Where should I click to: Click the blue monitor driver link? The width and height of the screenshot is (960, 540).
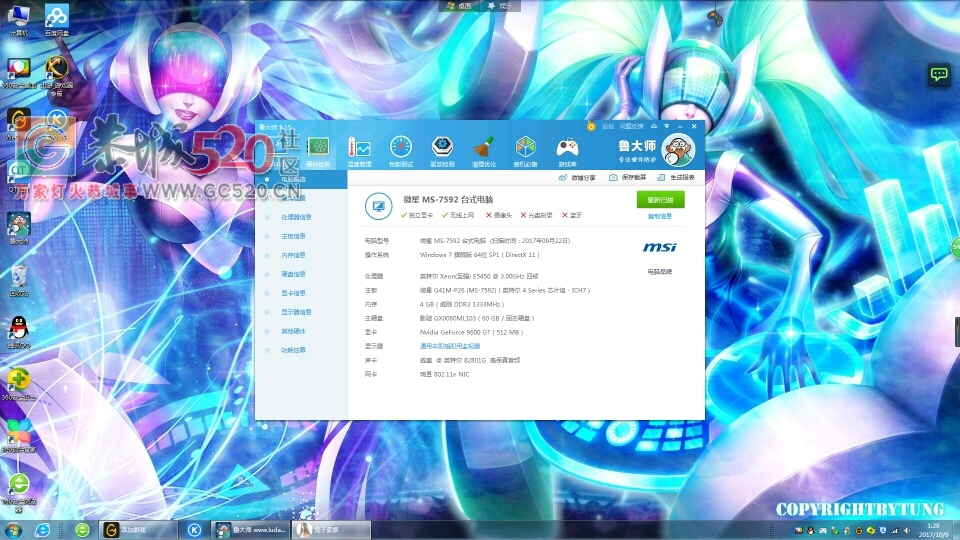click(x=449, y=346)
